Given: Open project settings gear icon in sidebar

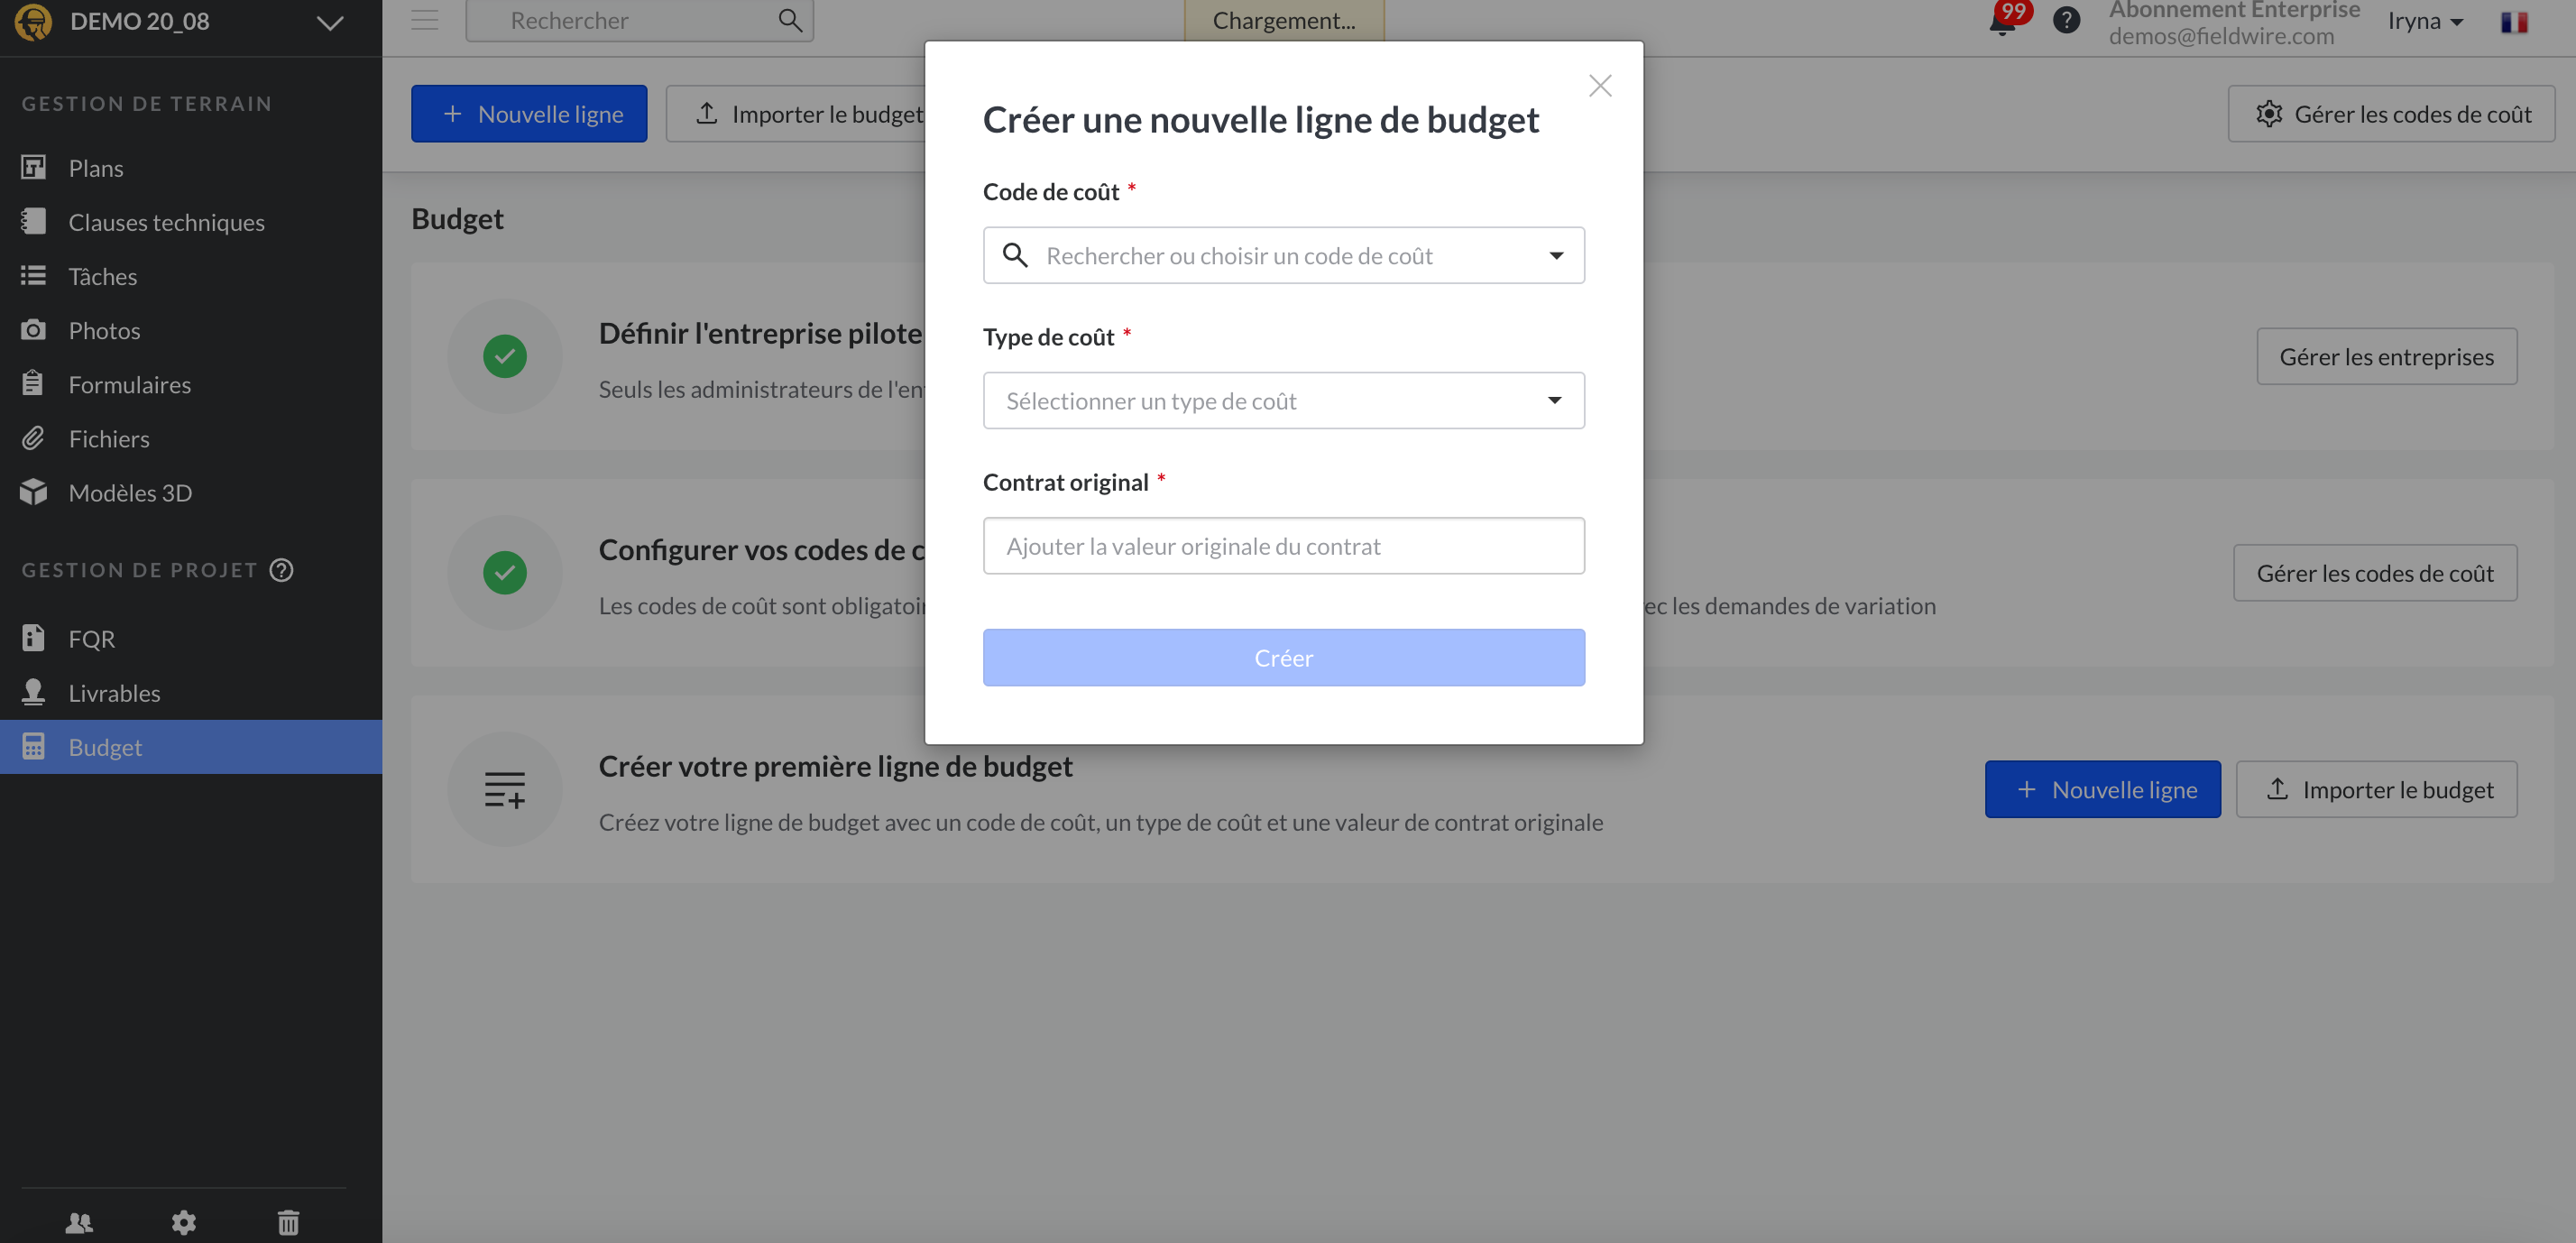Looking at the screenshot, I should (184, 1221).
